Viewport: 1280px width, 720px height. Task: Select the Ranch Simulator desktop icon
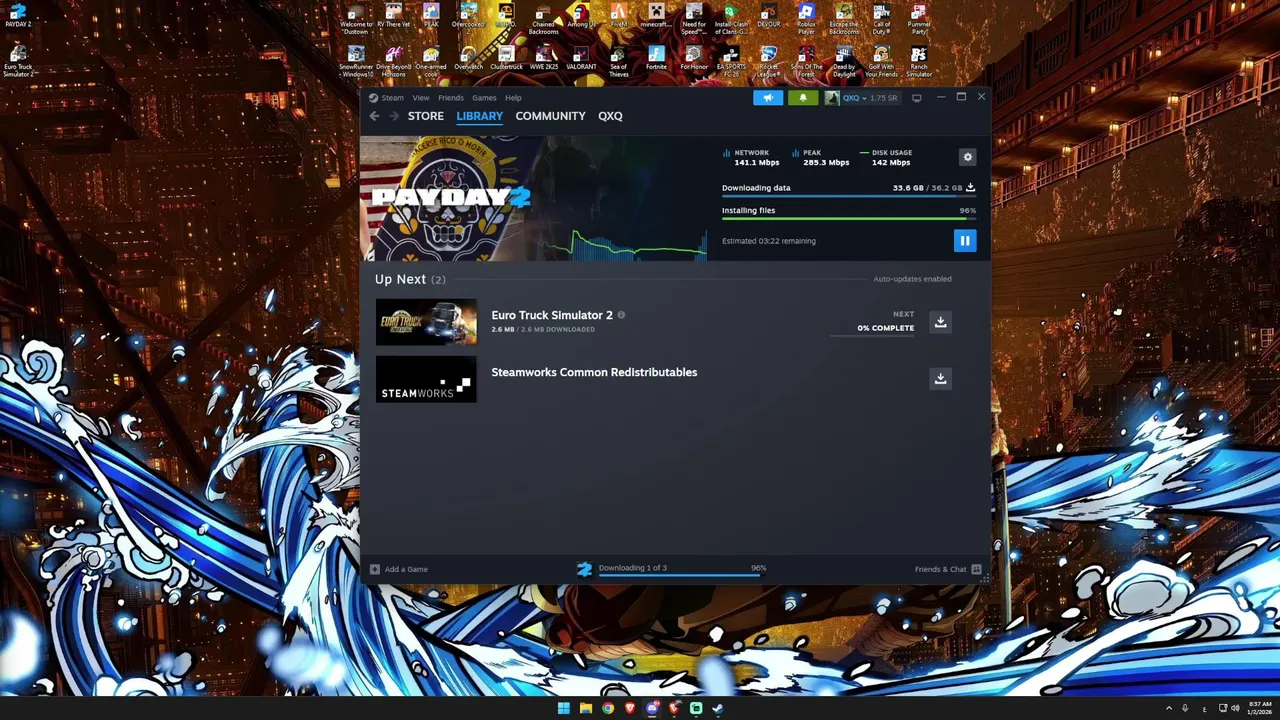point(919,61)
